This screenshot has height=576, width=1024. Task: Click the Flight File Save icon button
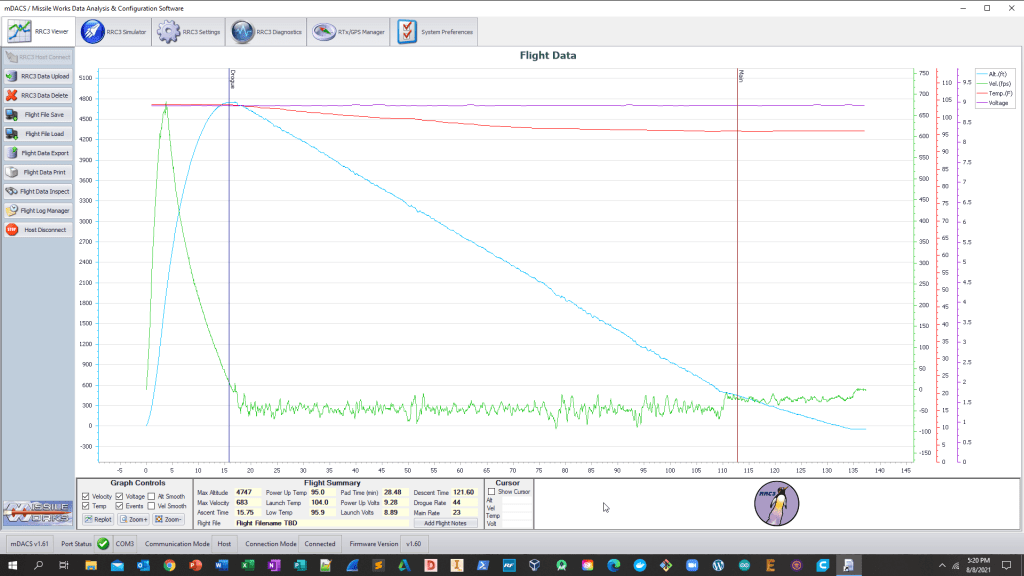[x=38, y=114]
